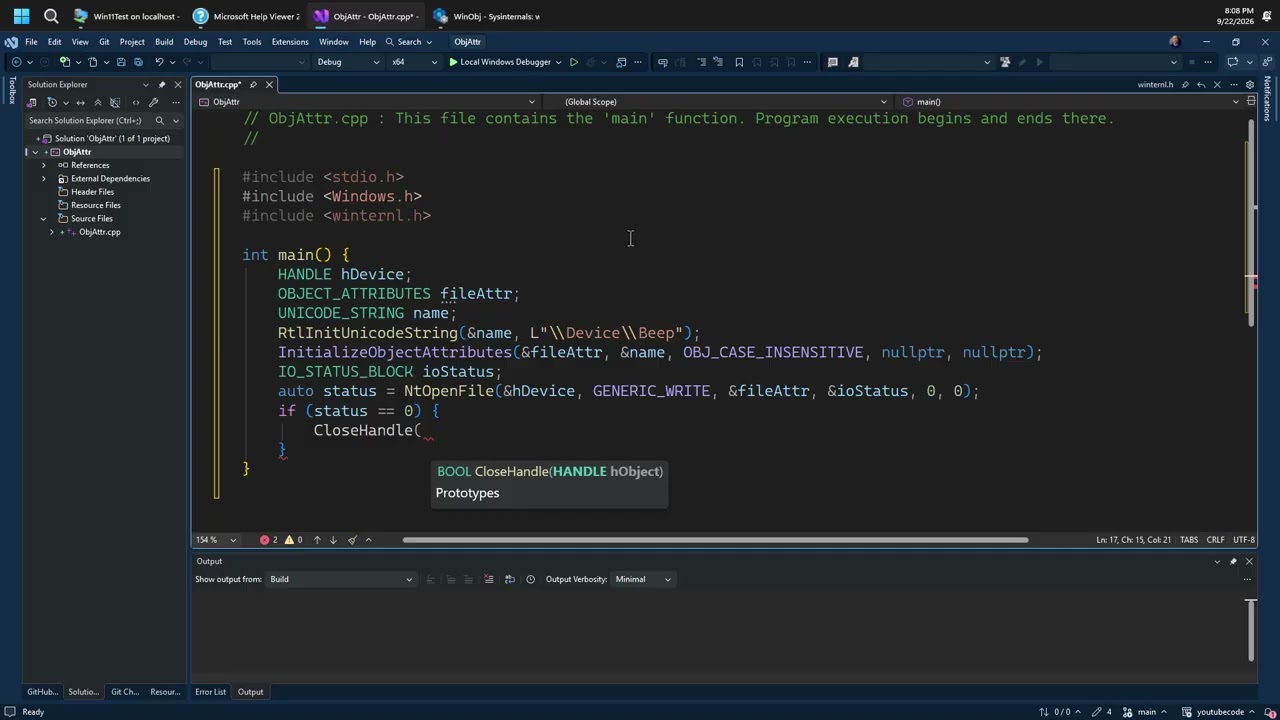Click the editor horizontal scrollbar
Image resolution: width=1280 pixels, height=720 pixels.
click(715, 540)
